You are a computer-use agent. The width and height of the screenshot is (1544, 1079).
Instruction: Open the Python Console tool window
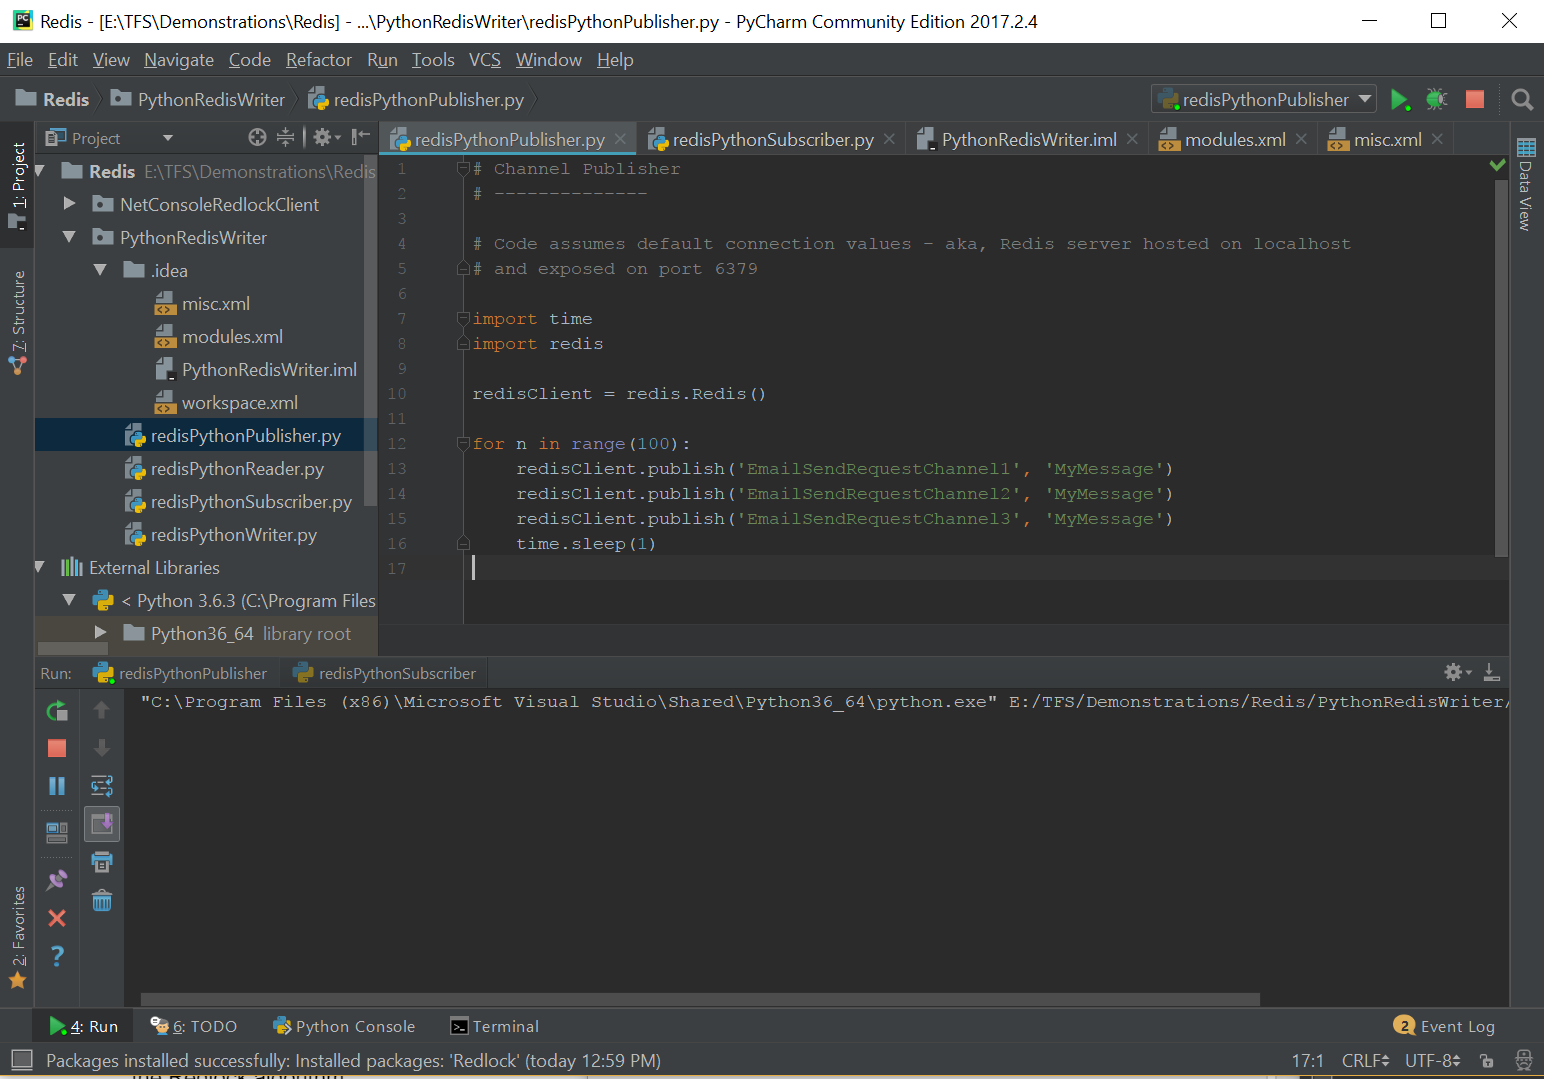tap(344, 1026)
